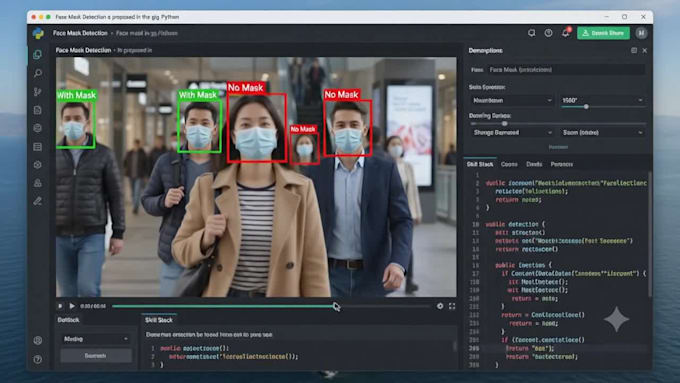Switch to the Peranors tab
The width and height of the screenshot is (680, 383).
(x=562, y=164)
